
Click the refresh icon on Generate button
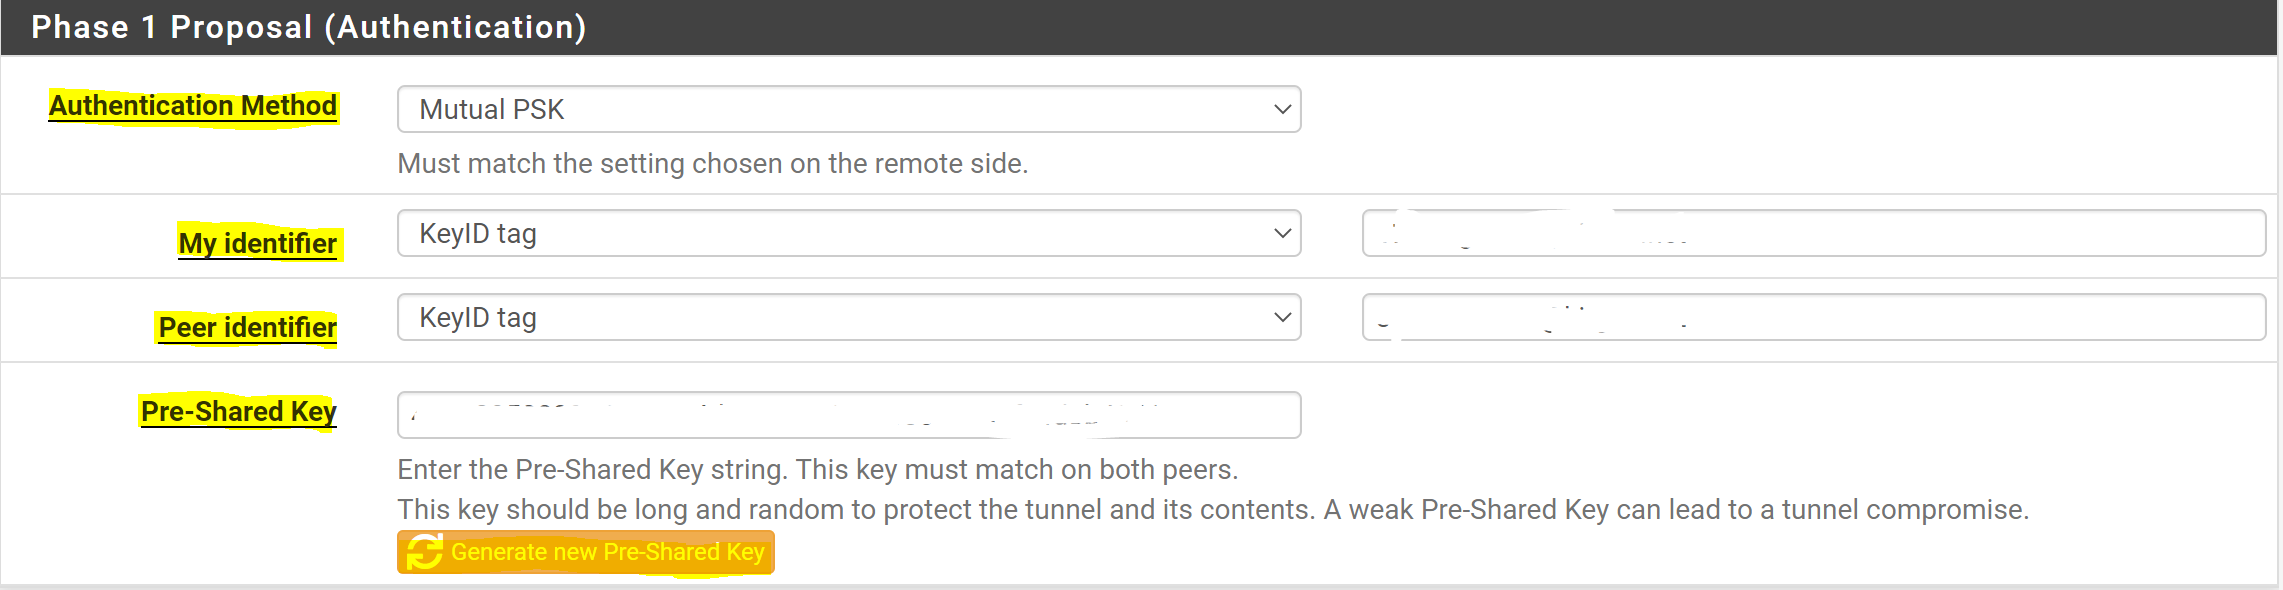425,552
